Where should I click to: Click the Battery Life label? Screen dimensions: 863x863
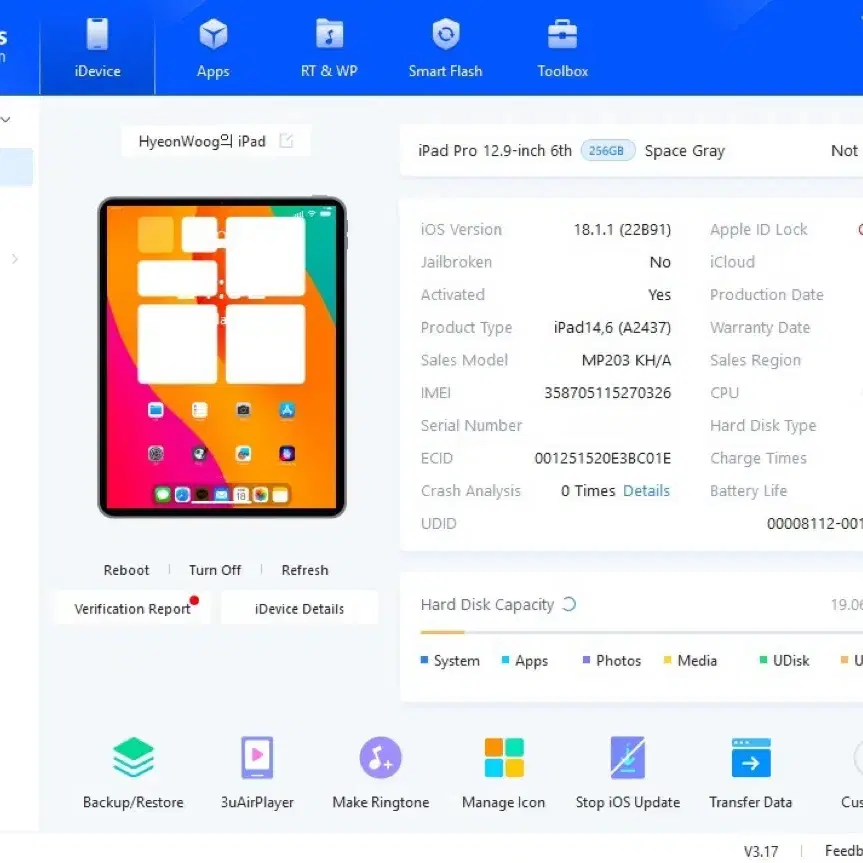749,491
